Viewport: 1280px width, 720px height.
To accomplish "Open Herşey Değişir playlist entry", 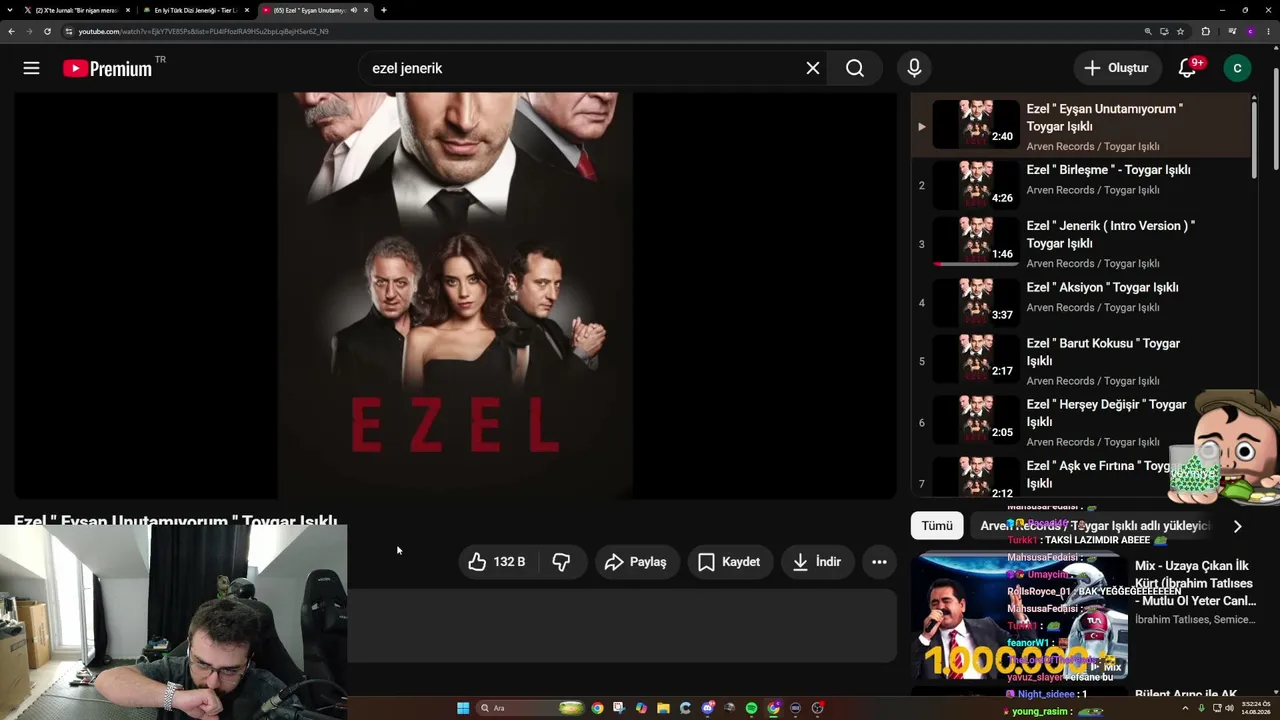I will click(x=1082, y=422).
